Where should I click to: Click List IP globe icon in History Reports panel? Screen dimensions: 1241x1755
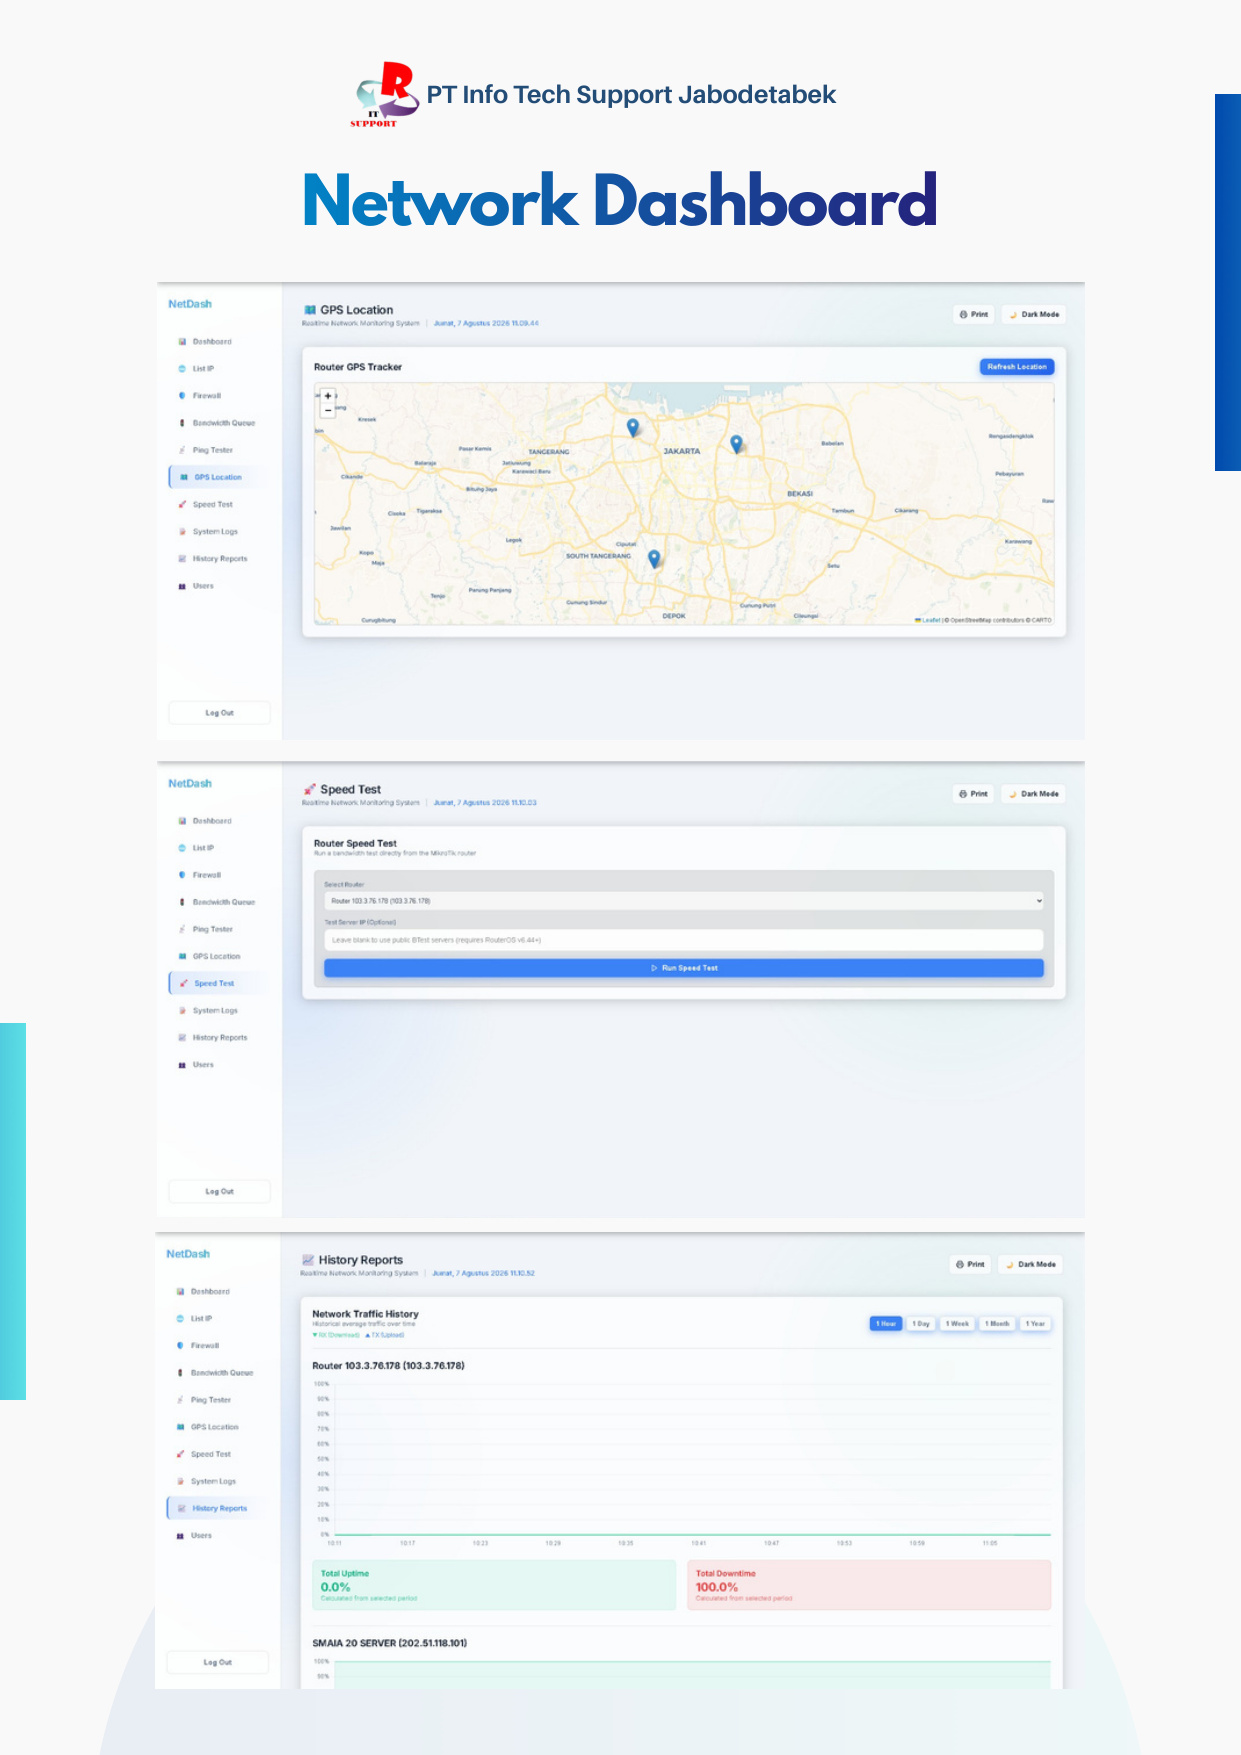[180, 1319]
